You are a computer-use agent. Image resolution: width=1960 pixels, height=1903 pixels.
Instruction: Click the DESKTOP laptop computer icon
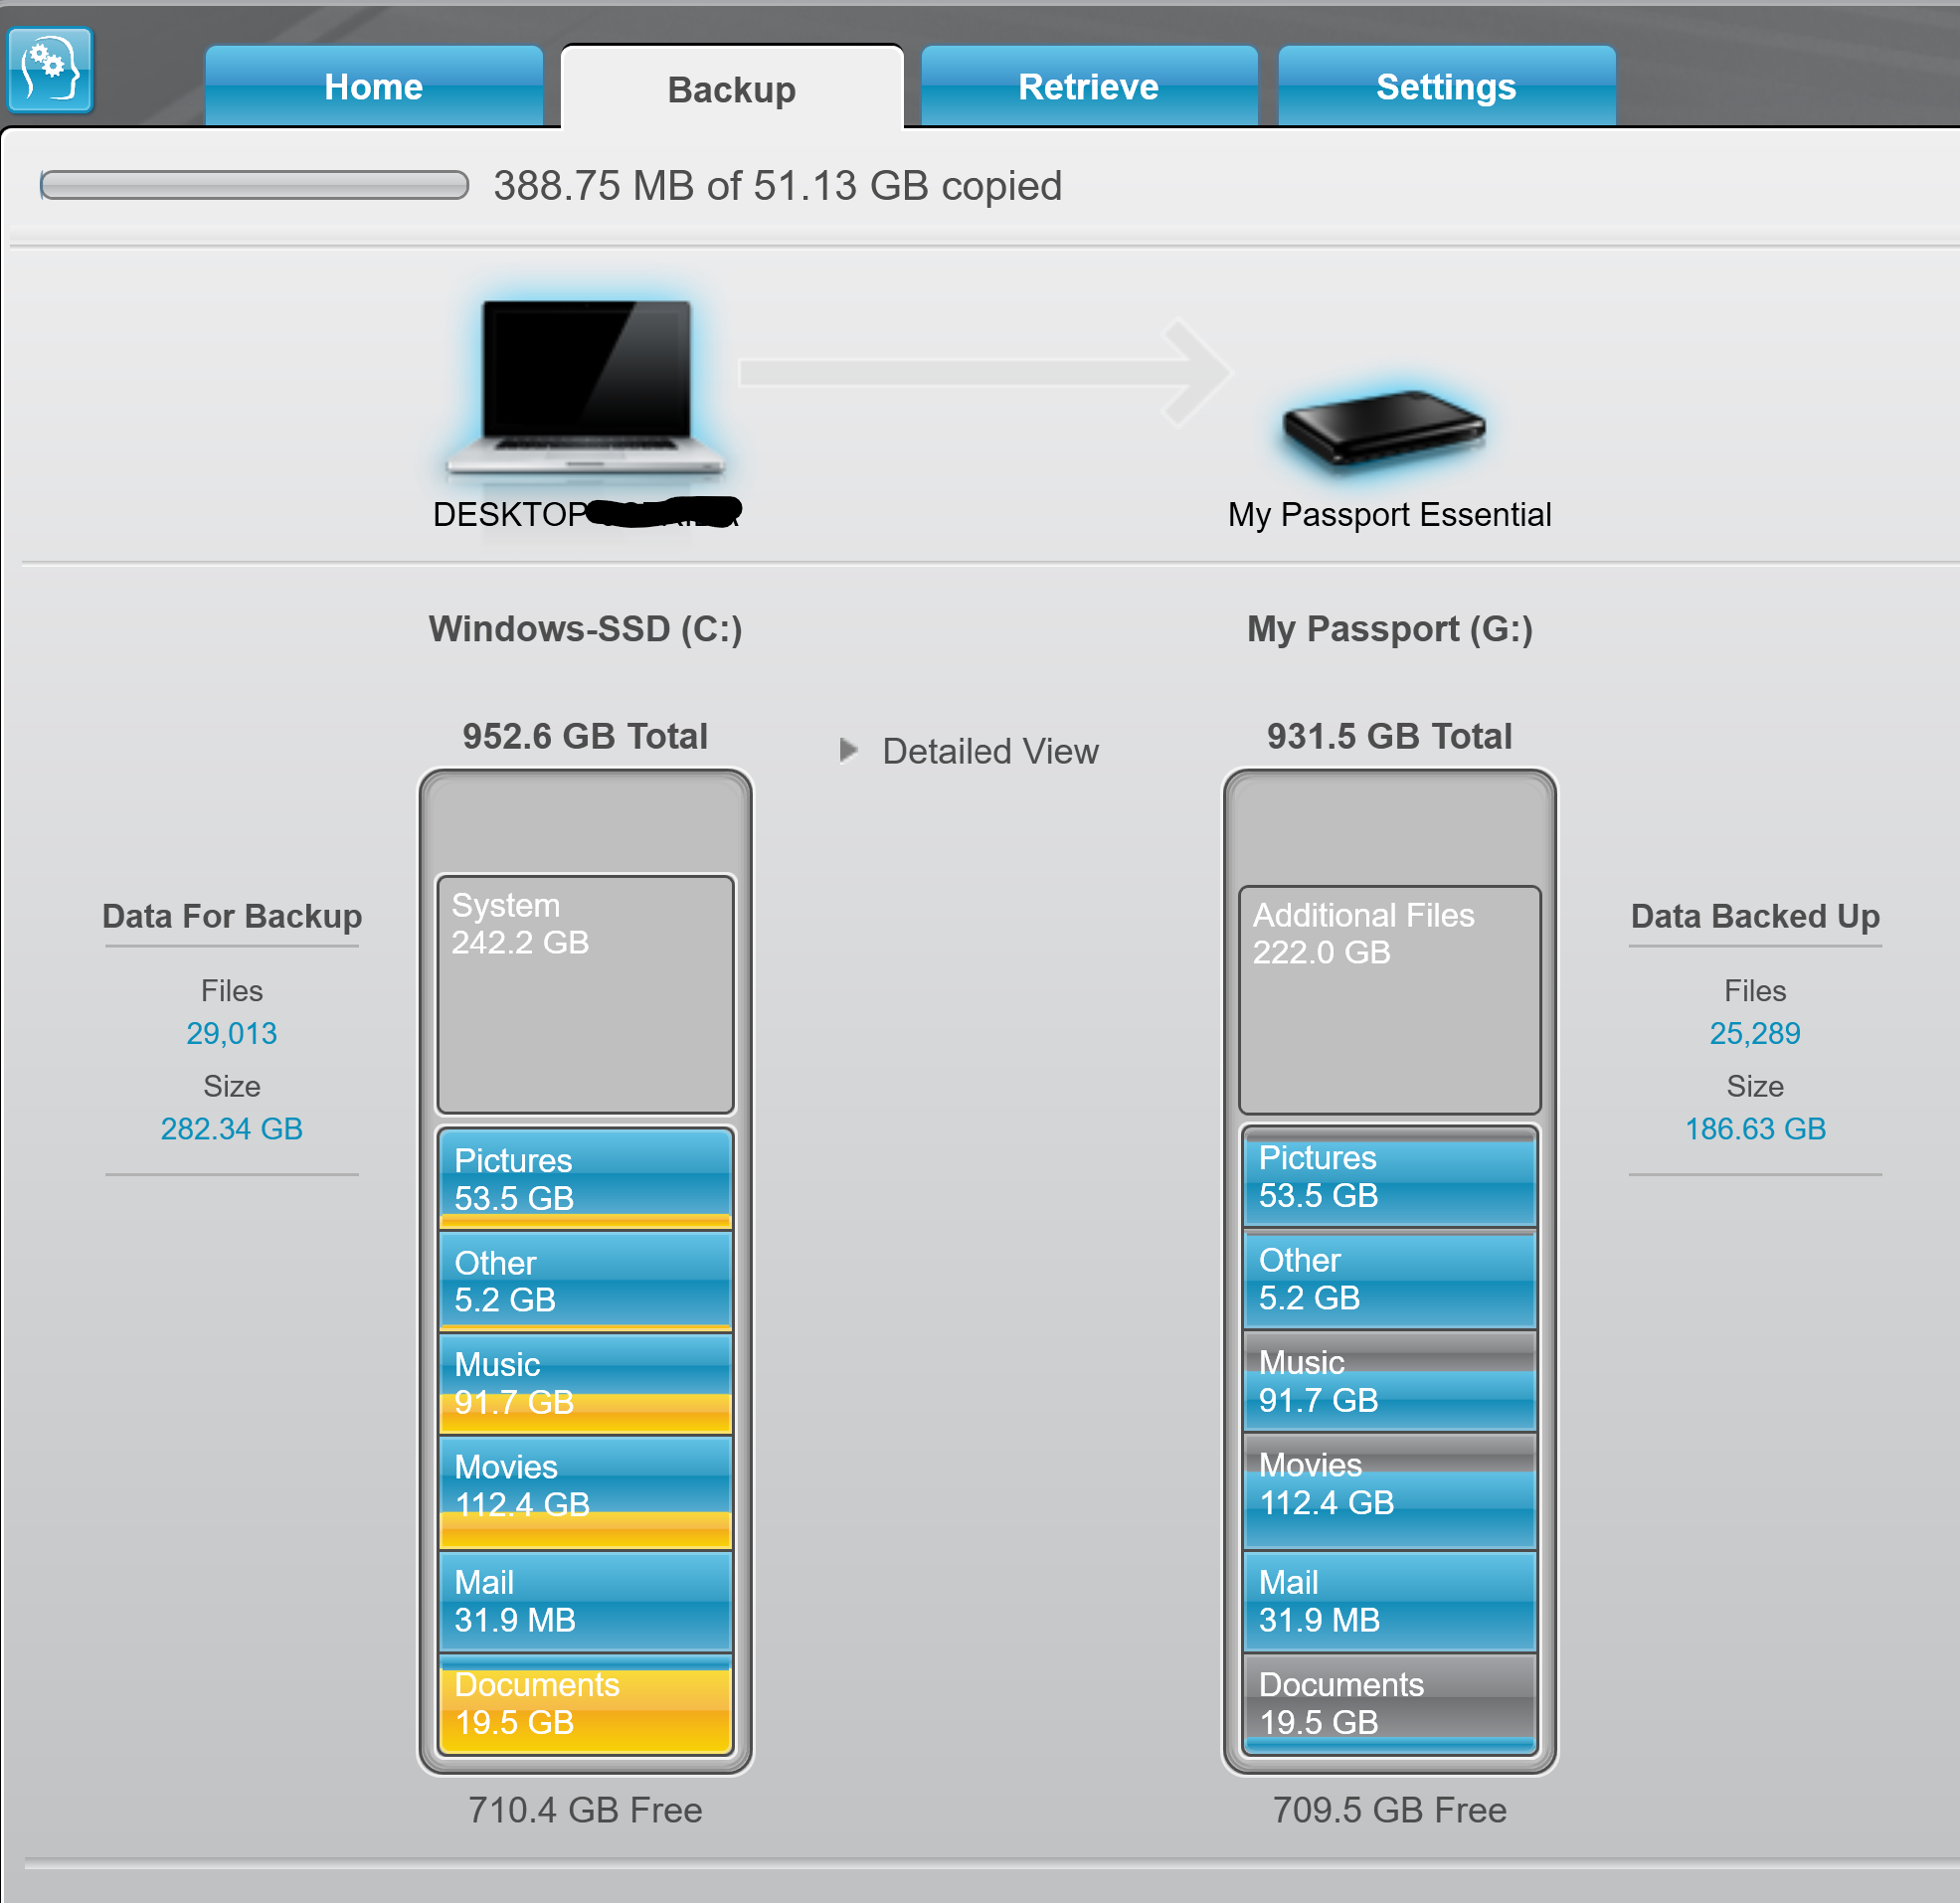586,385
